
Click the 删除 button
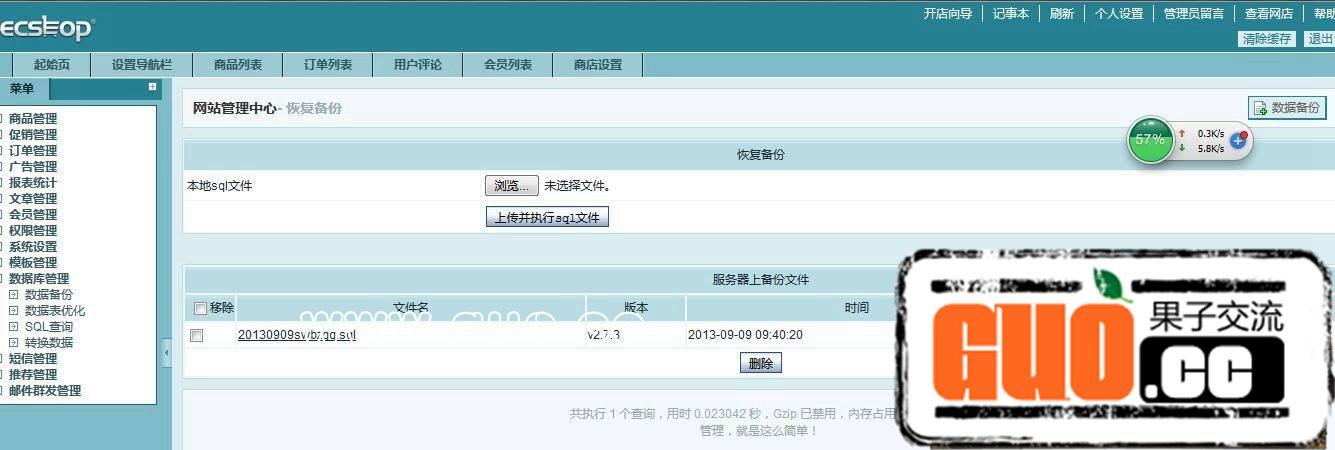point(761,364)
